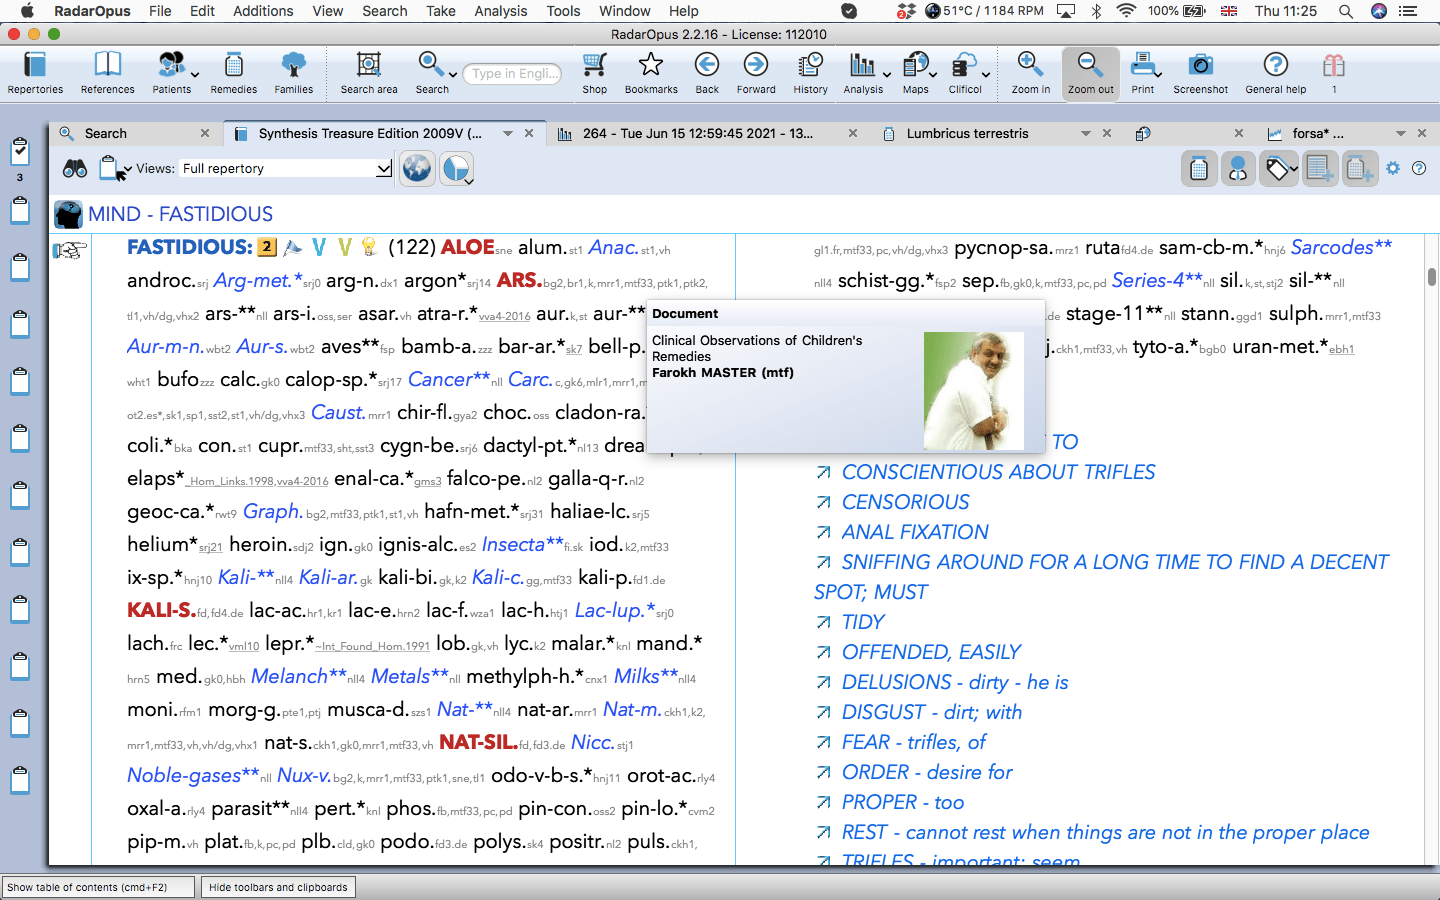Image resolution: width=1440 pixels, height=900 pixels.
Task: Click the Search area toolbar icon
Action: click(368, 73)
